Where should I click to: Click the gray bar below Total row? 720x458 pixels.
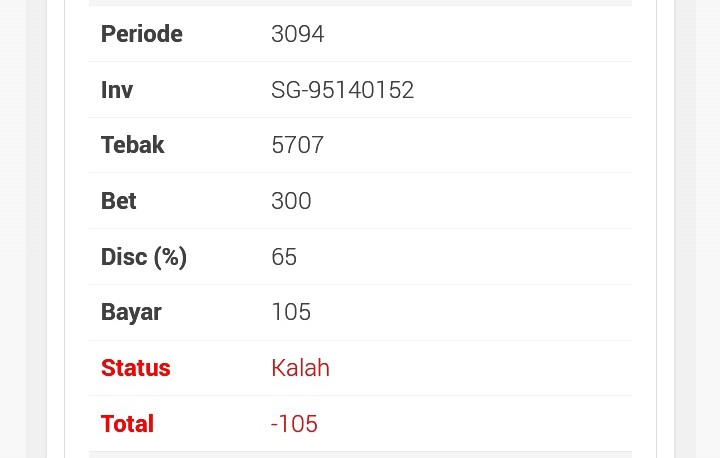pos(360,454)
